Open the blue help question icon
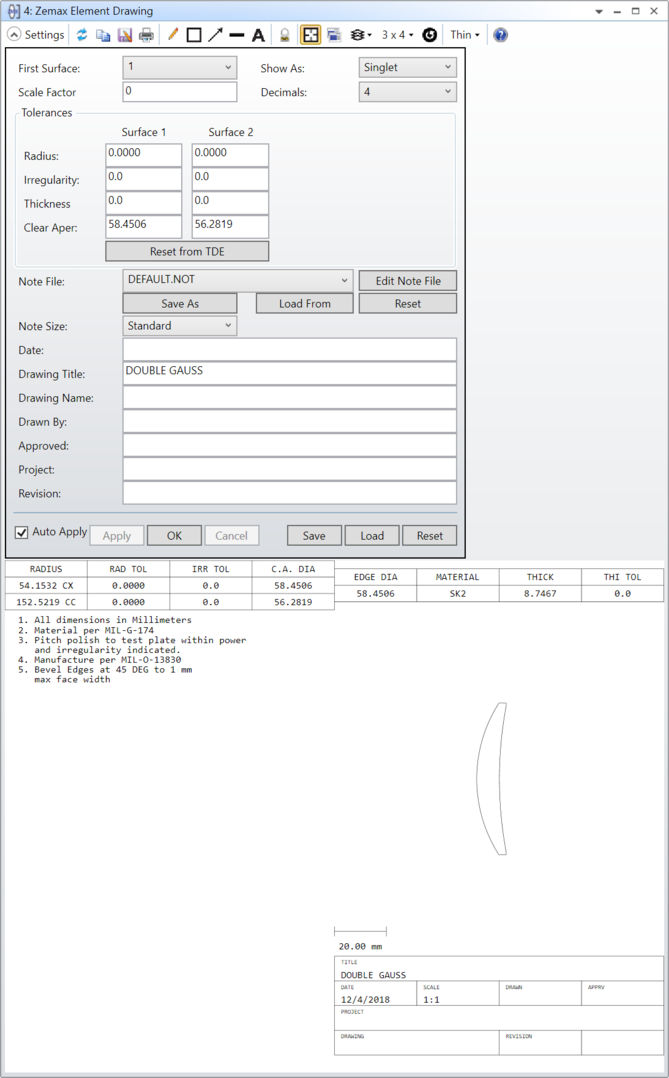This screenshot has height=1078, width=669. 501,34
